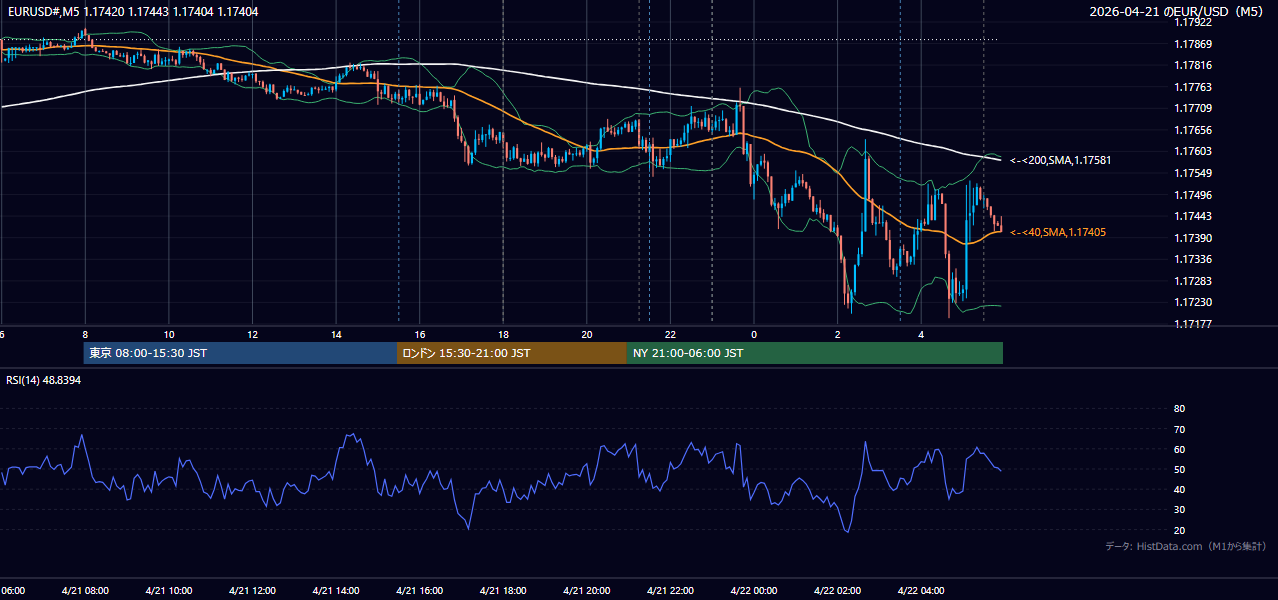Click the RSI(14) 48.8394 indicator label
The height and width of the screenshot is (600, 1278).
[x=44, y=380]
